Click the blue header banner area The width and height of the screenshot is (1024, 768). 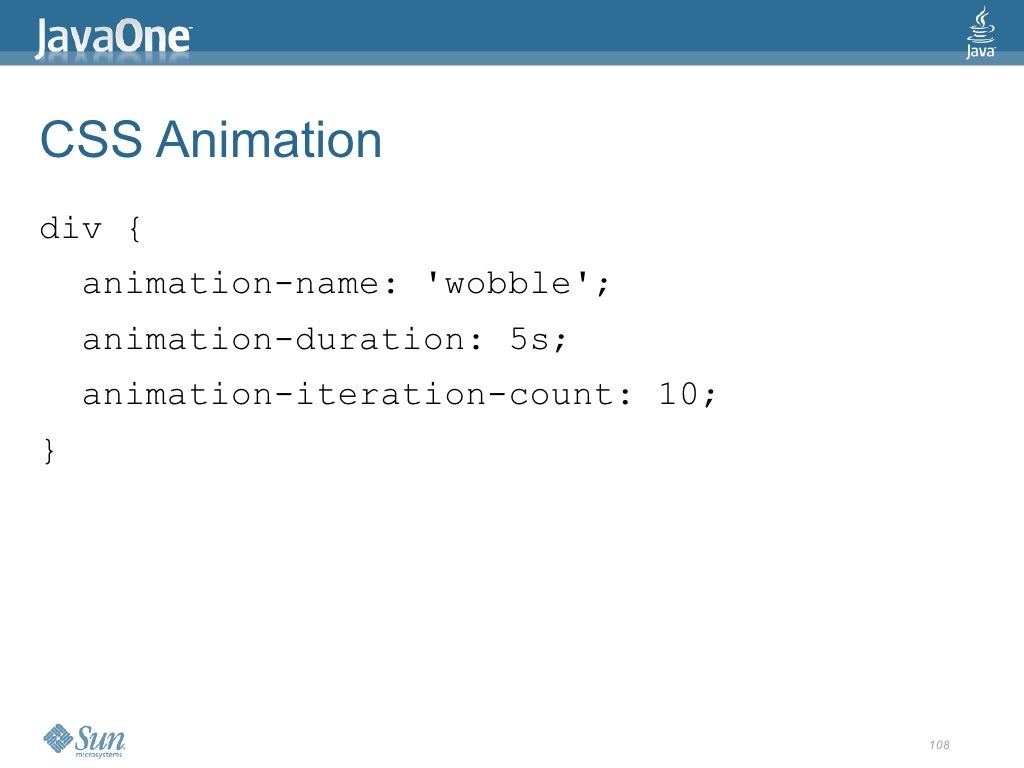pos(512,32)
